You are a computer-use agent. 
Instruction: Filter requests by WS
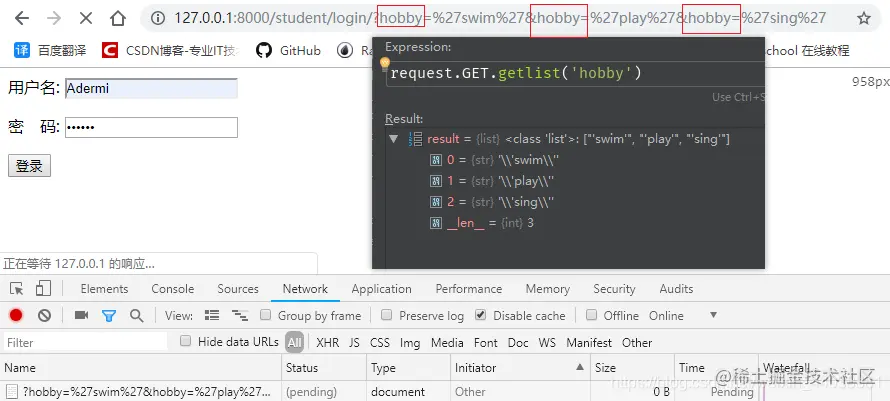[547, 342]
